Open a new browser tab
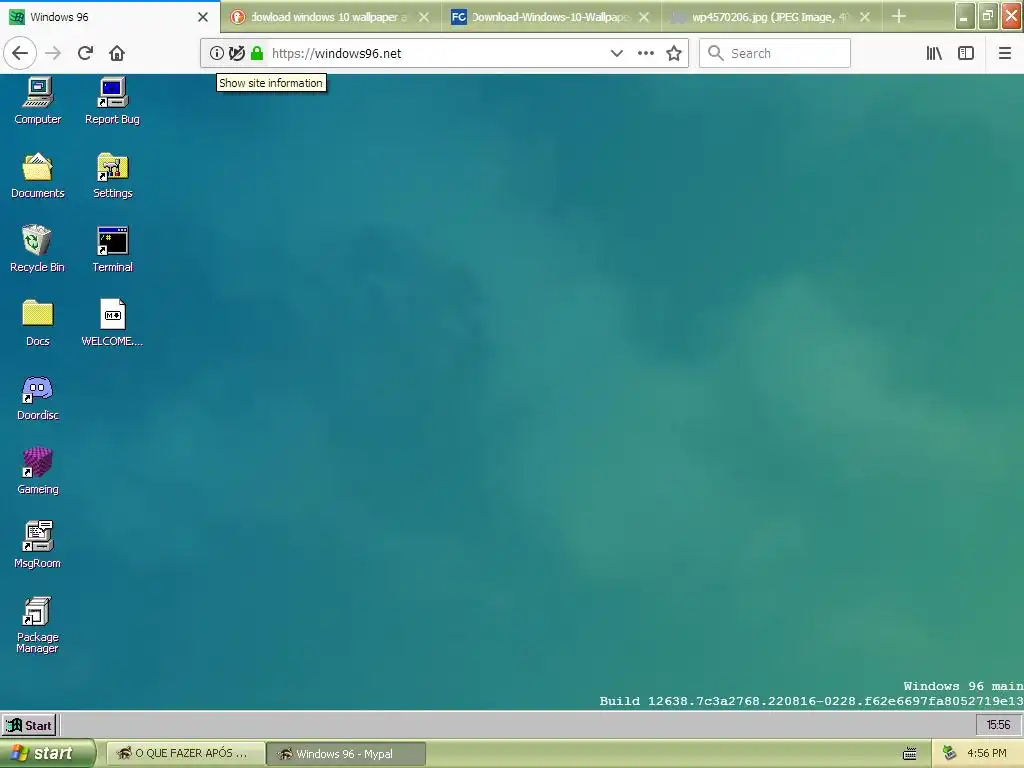Viewport: 1024px width, 768px height. (899, 16)
